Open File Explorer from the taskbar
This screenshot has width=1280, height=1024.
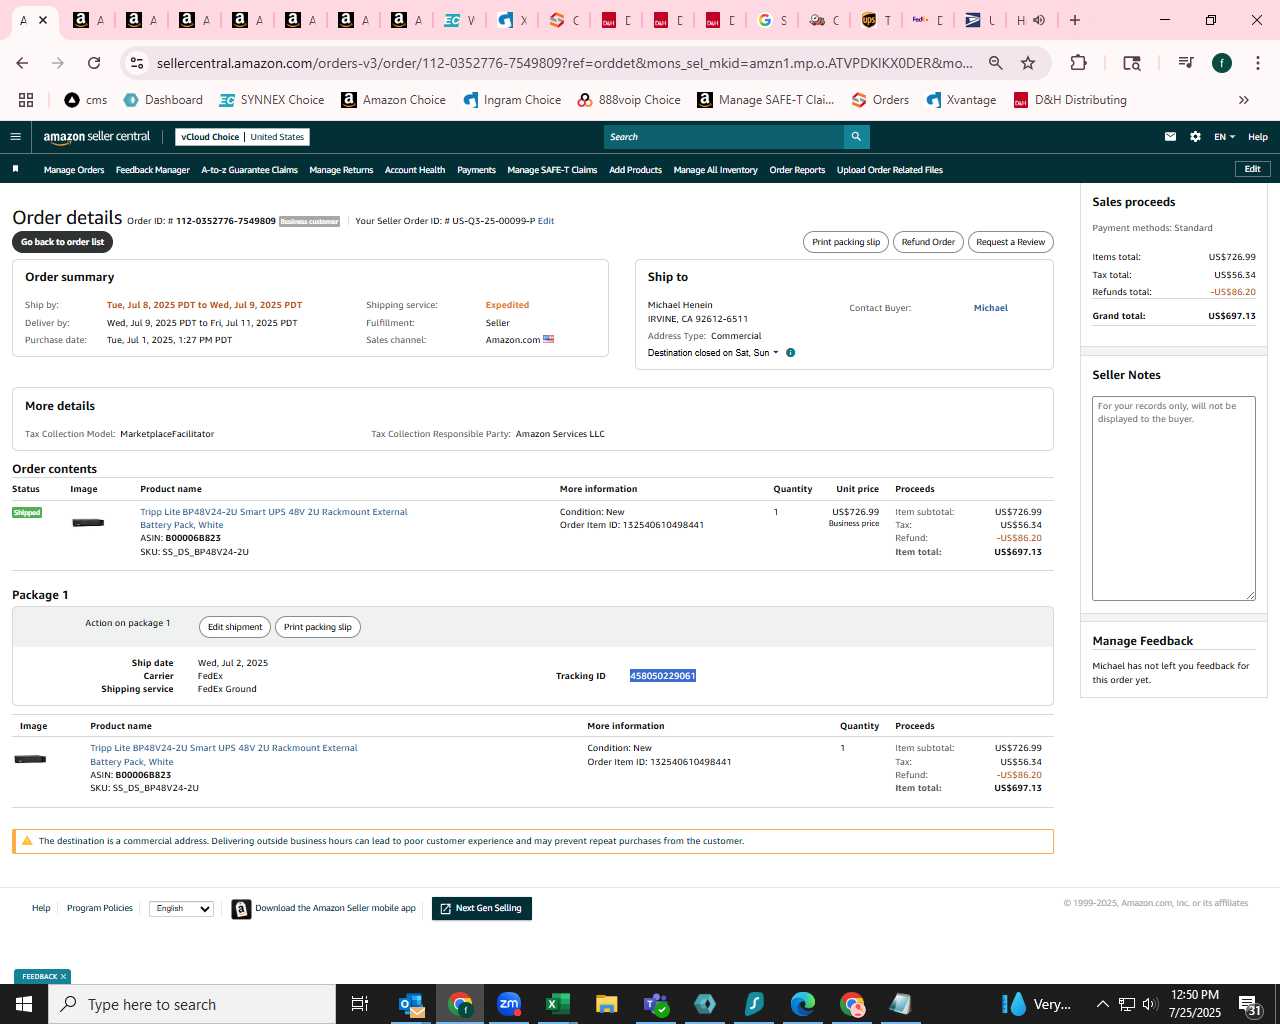coord(607,1004)
